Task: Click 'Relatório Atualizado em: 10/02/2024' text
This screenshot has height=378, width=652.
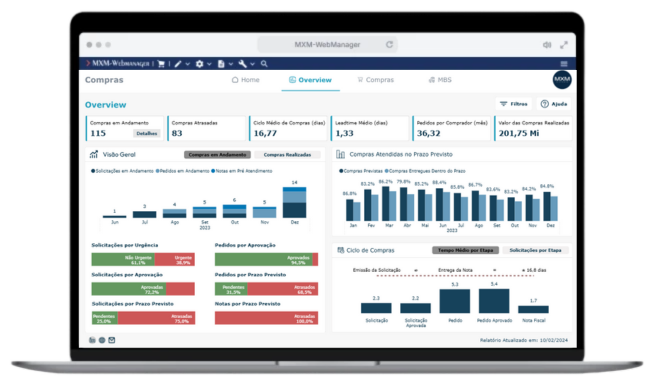Action: point(524,340)
